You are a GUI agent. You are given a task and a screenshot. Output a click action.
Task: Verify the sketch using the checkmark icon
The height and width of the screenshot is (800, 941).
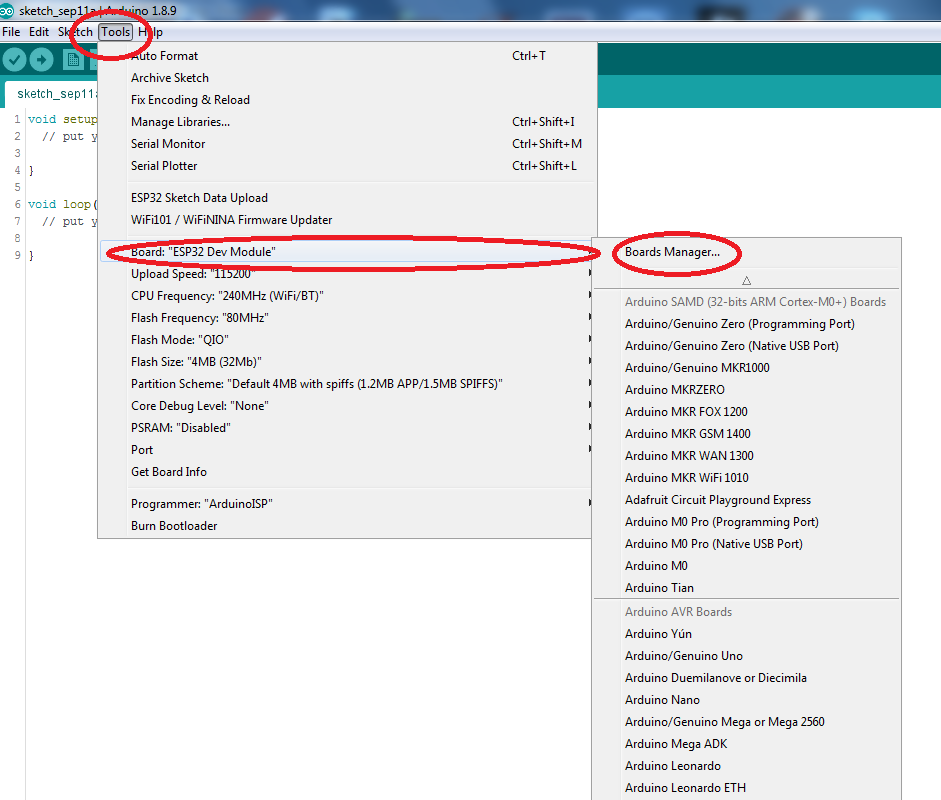point(14,59)
